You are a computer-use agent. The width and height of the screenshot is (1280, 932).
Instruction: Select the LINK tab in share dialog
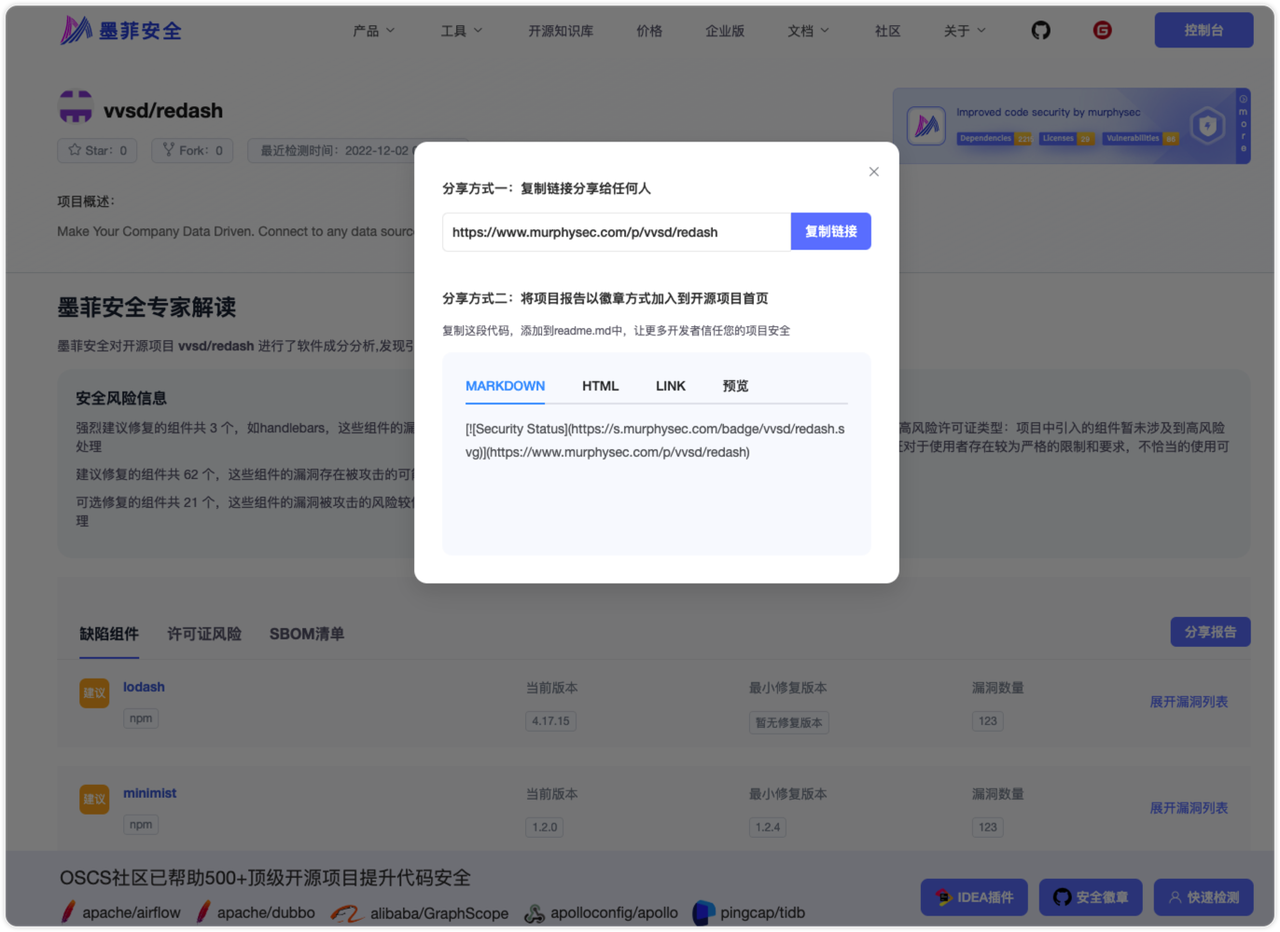671,386
